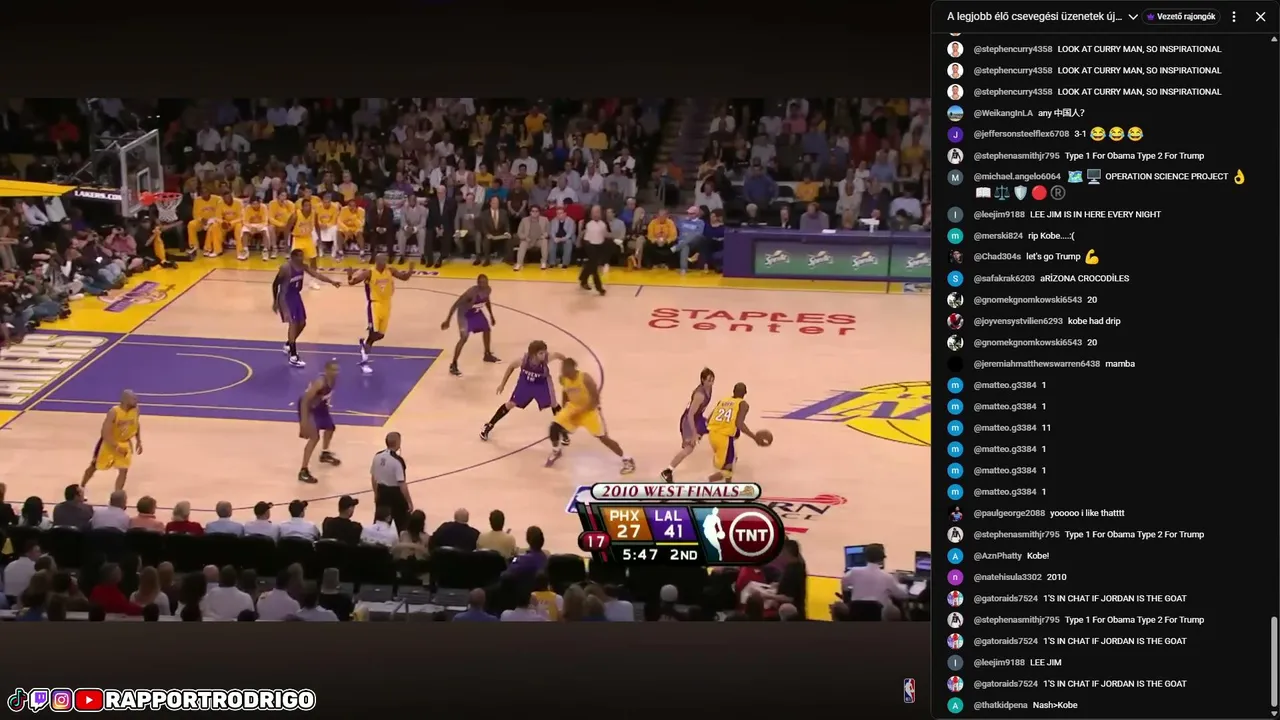Click the avatar of @jeffersonsteelflex6708
Image resolution: width=1280 pixels, height=720 pixels.
click(955, 134)
